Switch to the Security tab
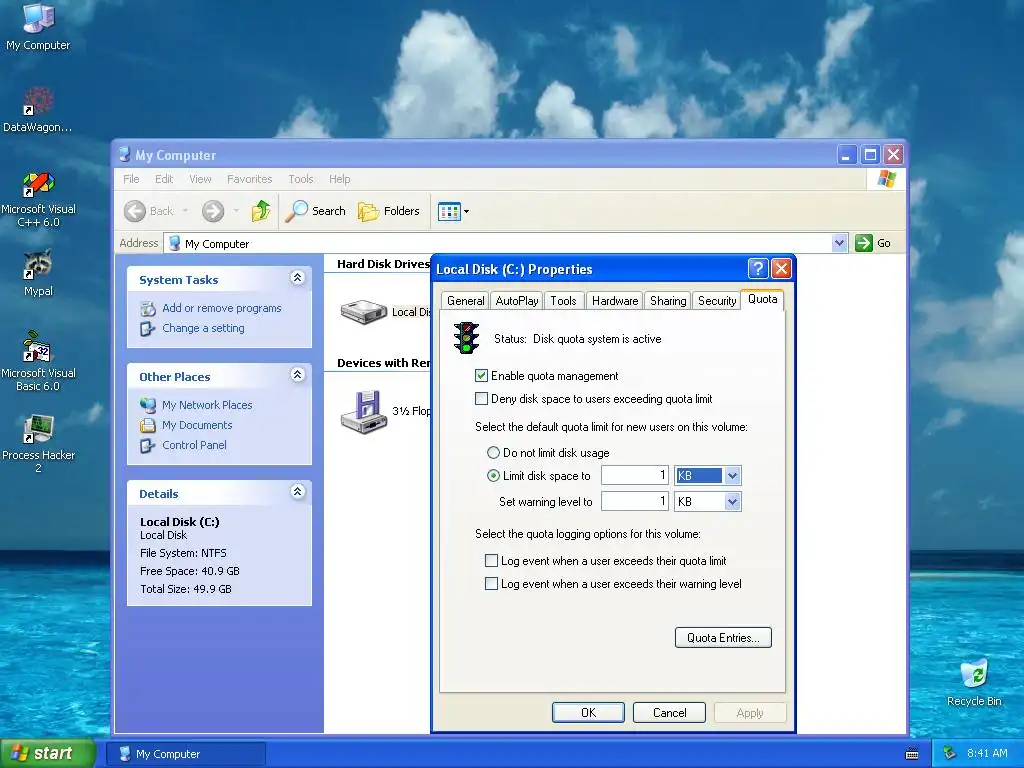1024x768 pixels. [x=716, y=300]
